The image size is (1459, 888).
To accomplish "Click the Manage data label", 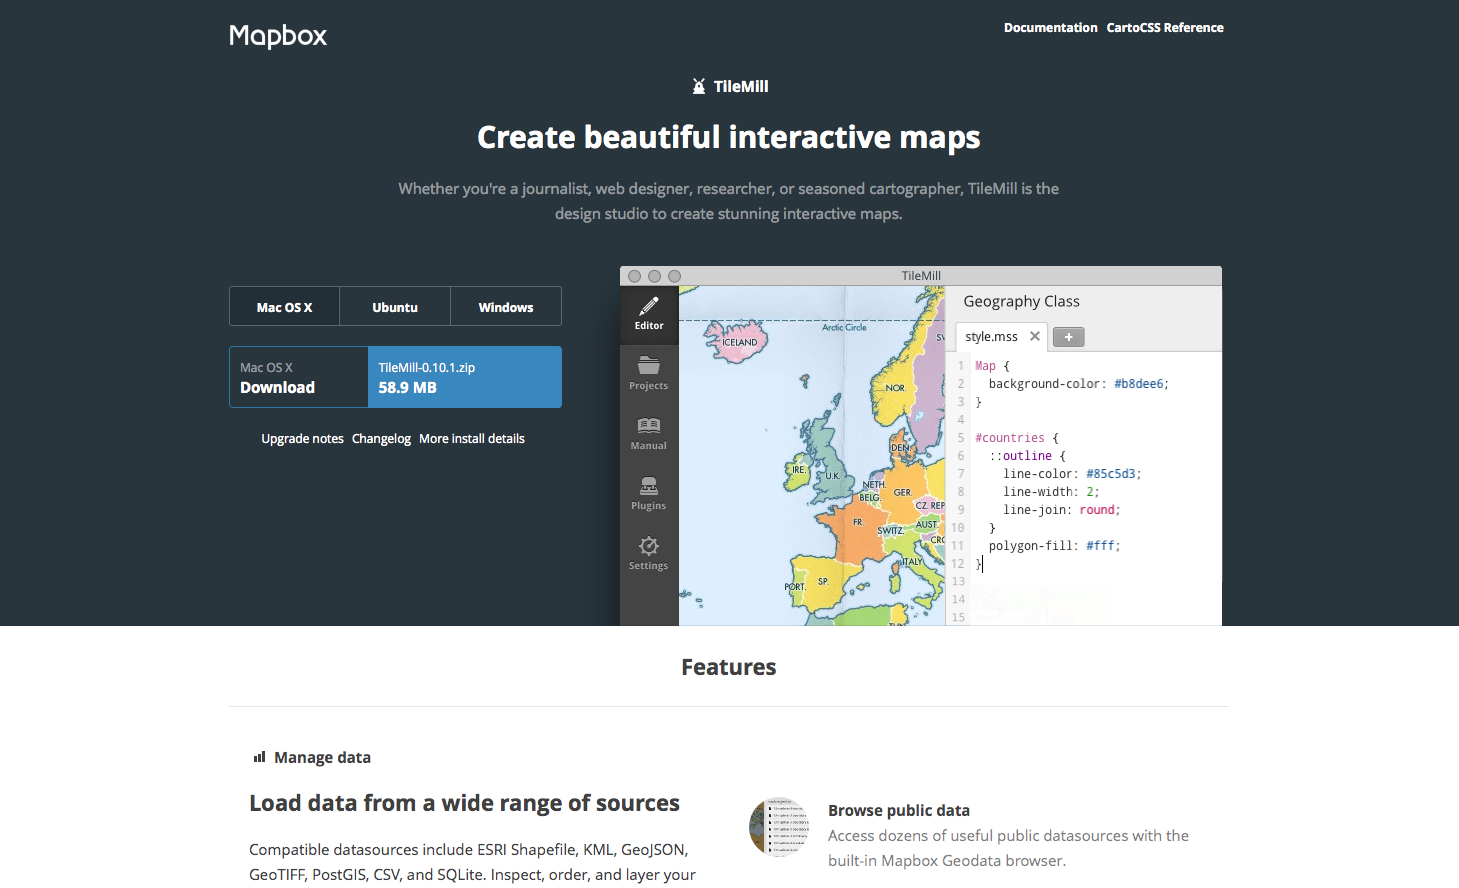I will point(322,758).
